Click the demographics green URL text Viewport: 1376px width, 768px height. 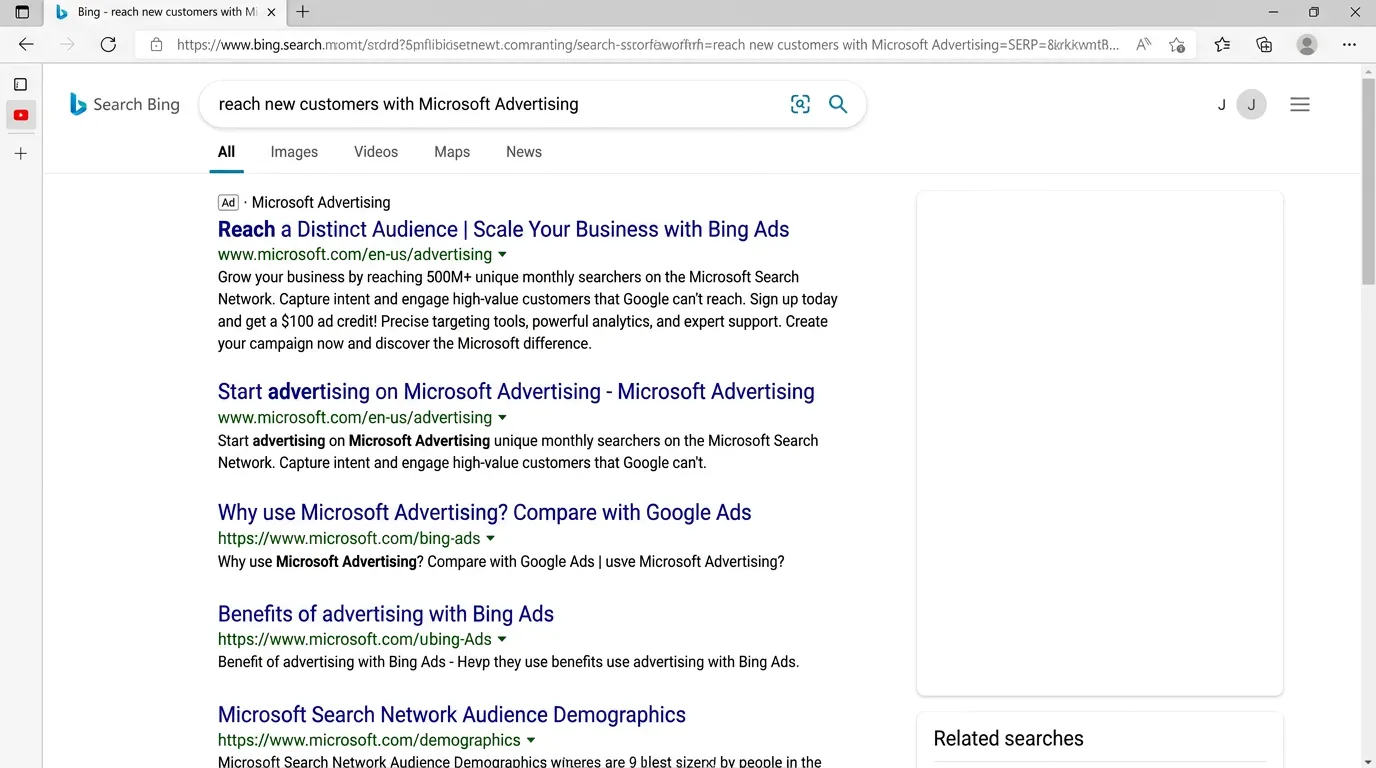(369, 740)
